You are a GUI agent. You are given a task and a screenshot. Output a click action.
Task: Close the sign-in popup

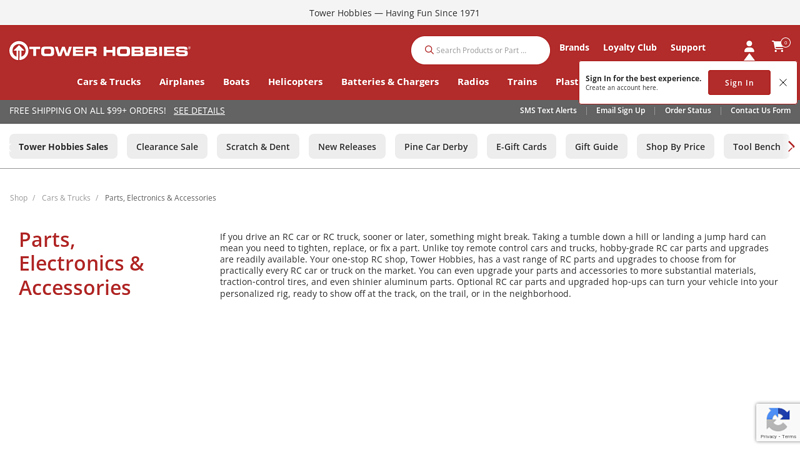(x=783, y=83)
